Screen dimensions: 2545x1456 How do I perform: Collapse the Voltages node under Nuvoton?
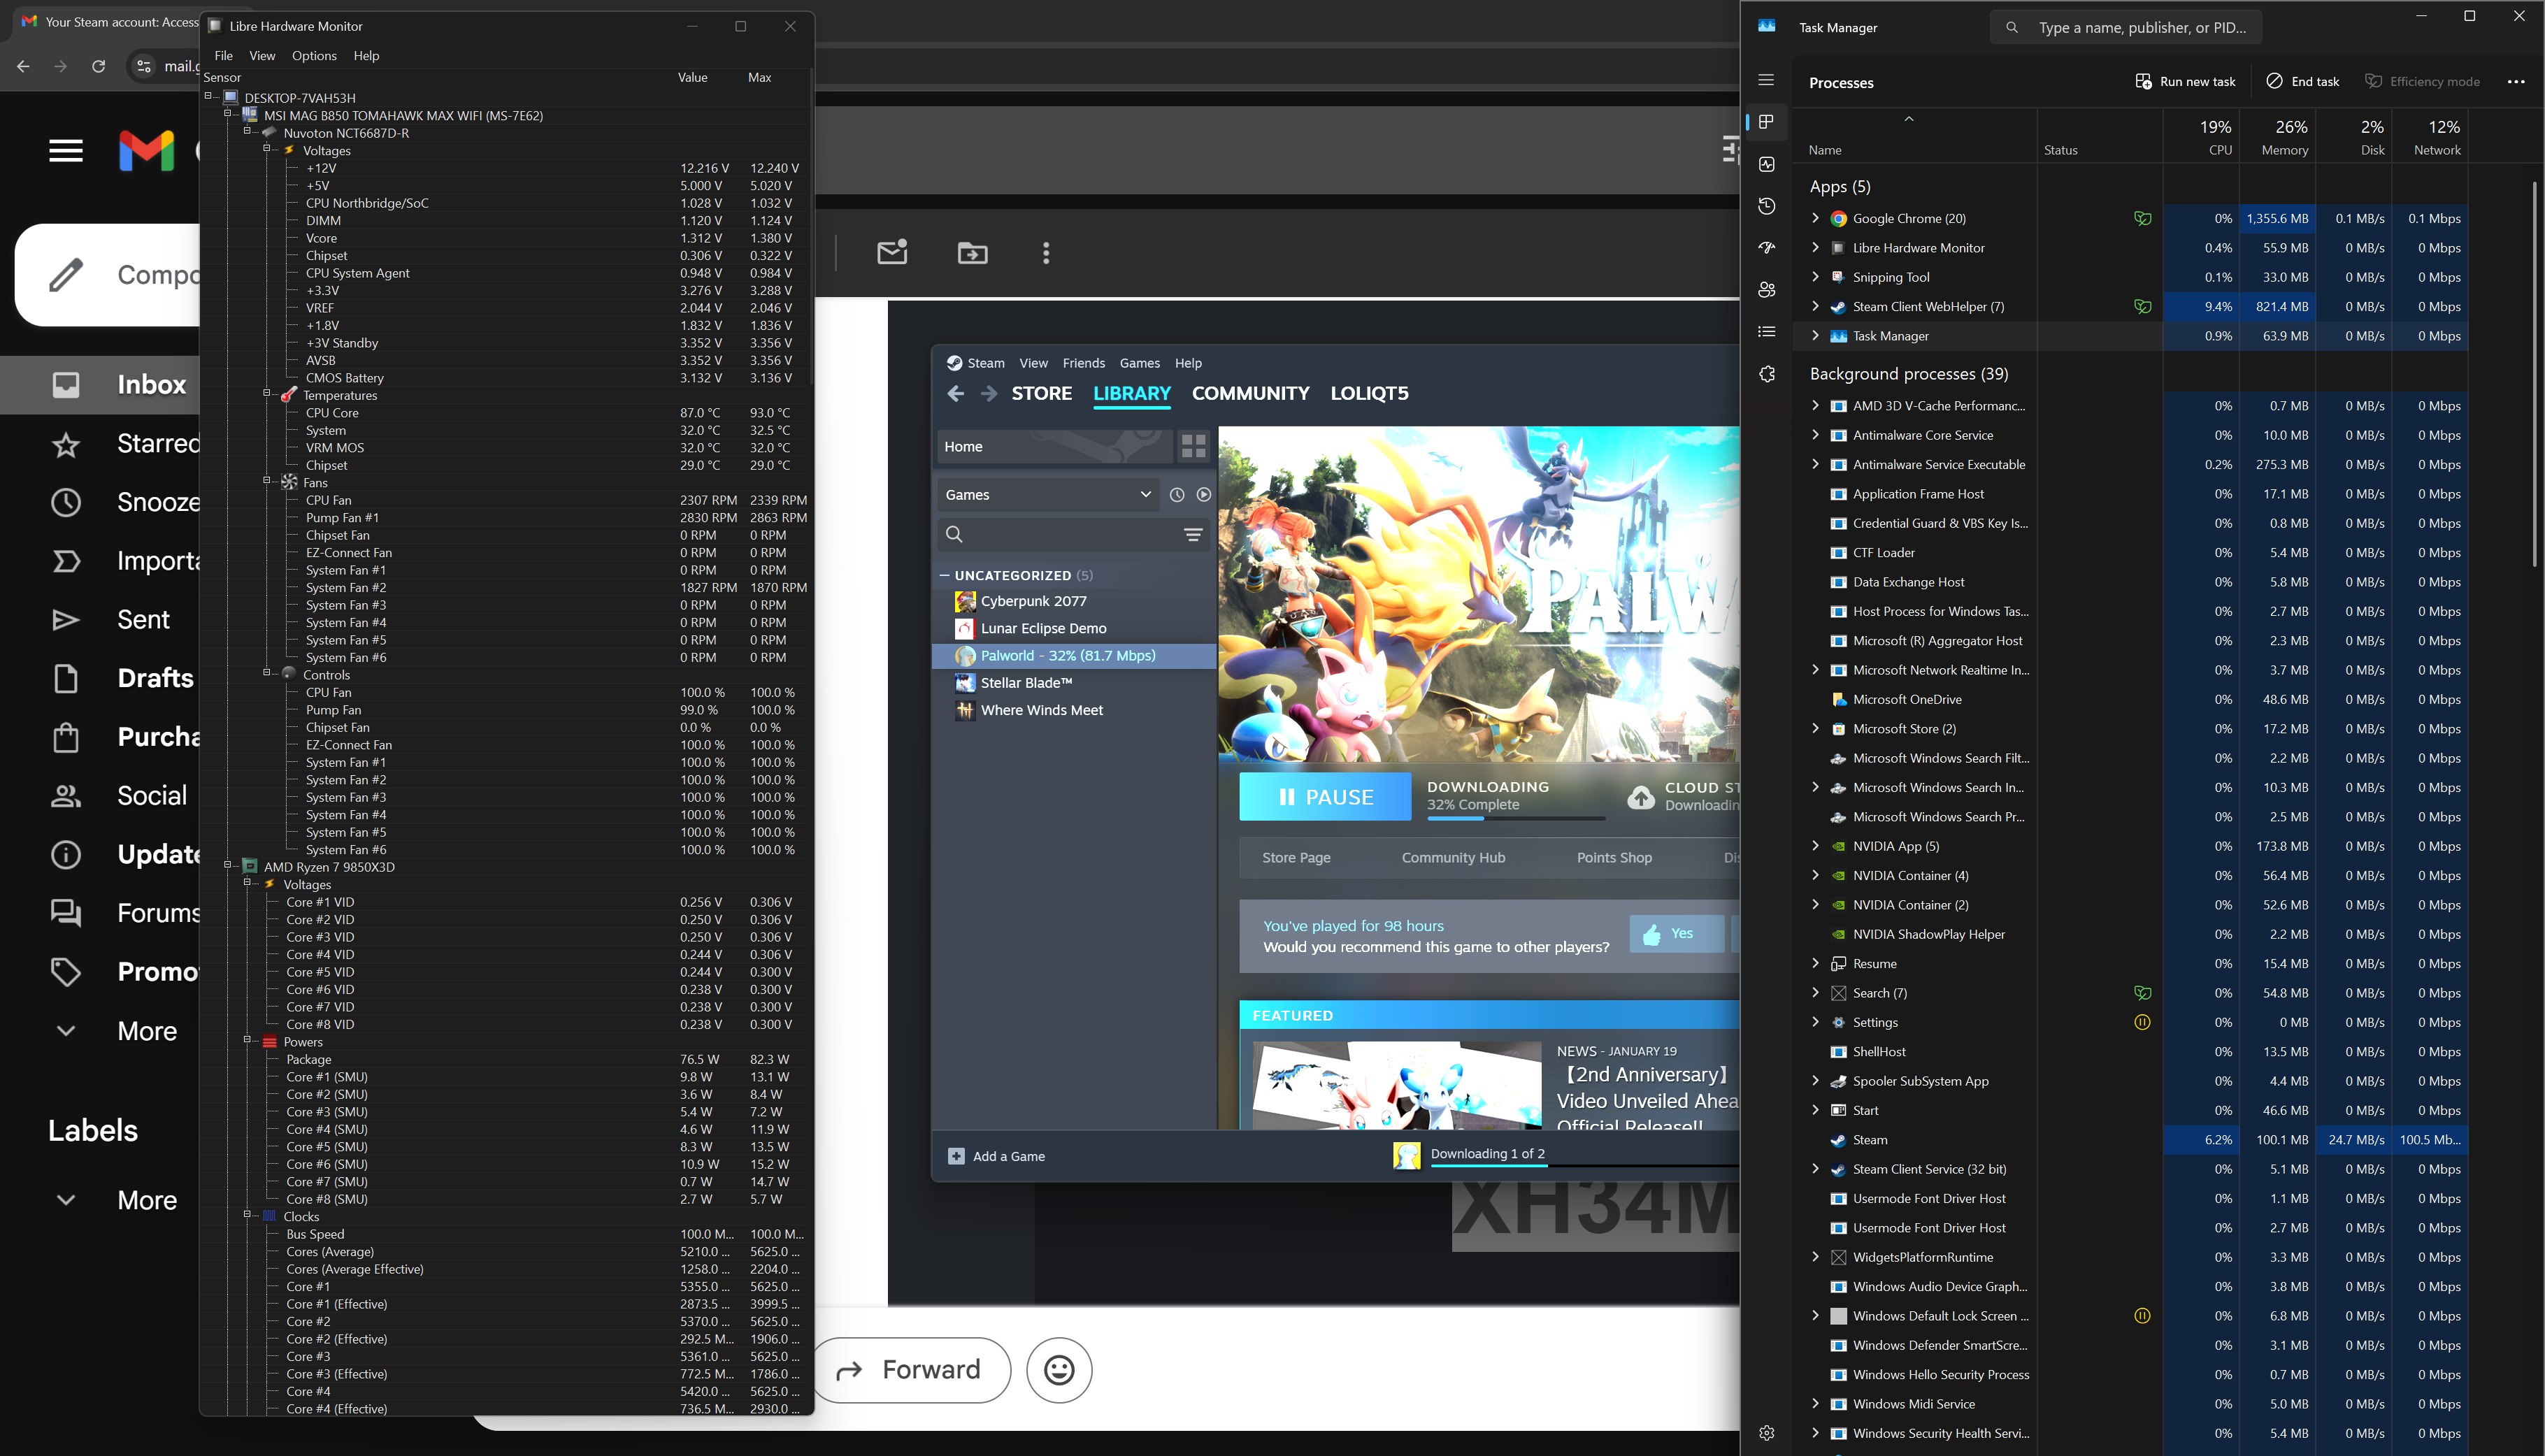tap(267, 149)
